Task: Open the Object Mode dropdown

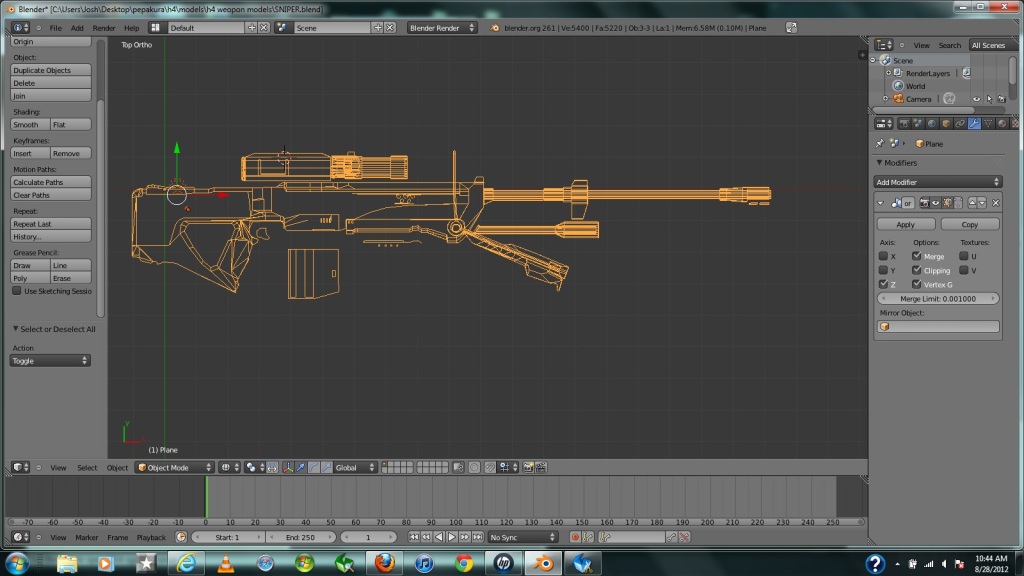Action: click(x=175, y=468)
